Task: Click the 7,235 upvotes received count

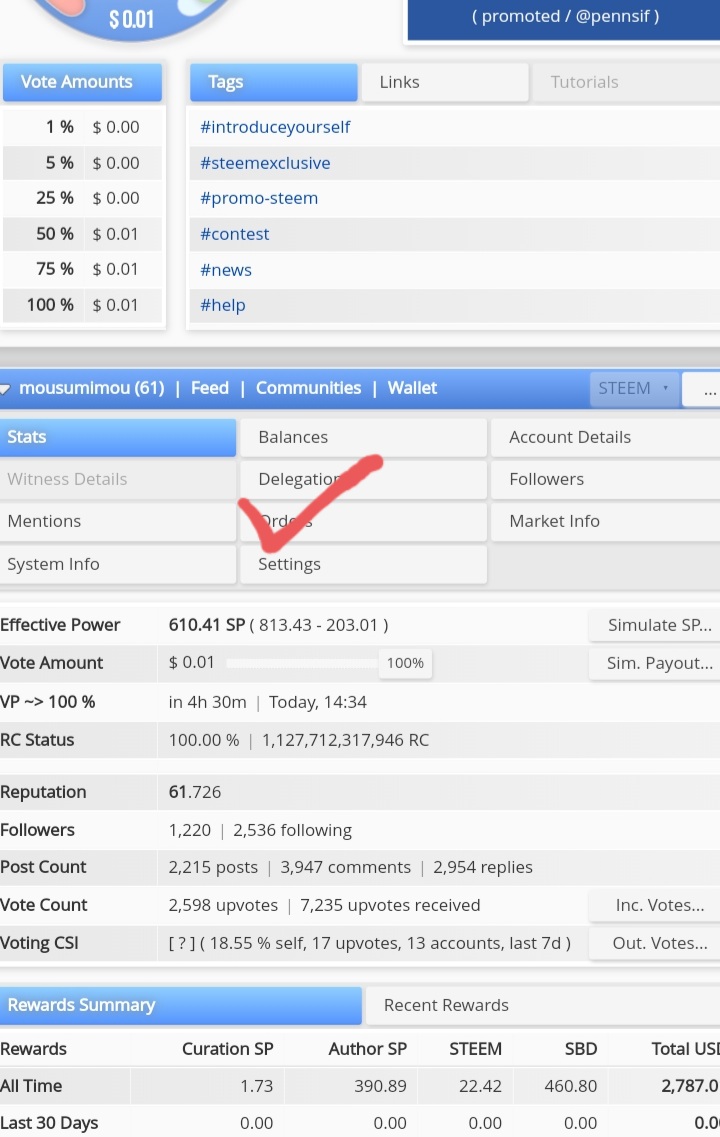Action: click(390, 905)
